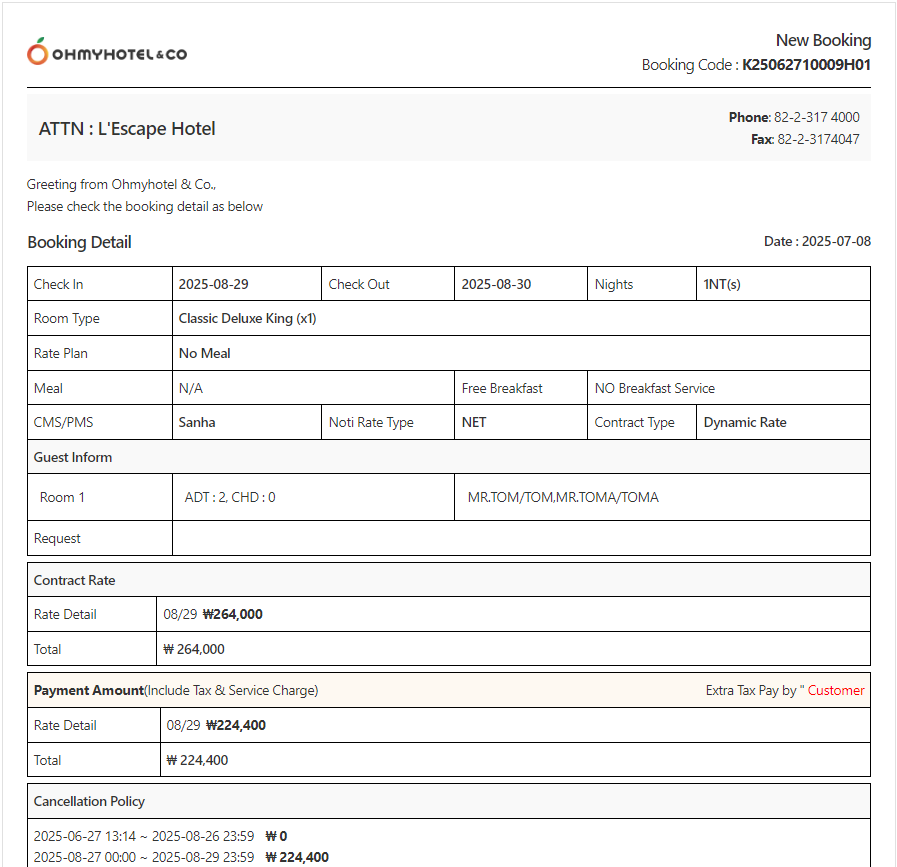Click the guest names MR.TOM/TOM.MR.TOMA/TOMA
Image resolution: width=897 pixels, height=867 pixels.
point(563,497)
